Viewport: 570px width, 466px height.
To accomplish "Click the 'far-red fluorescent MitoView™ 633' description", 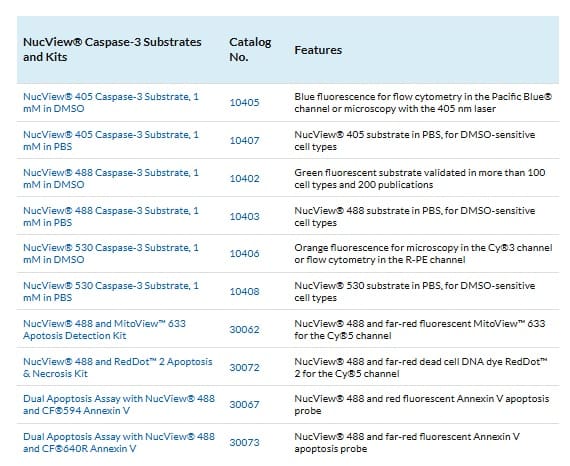I will tap(420, 329).
